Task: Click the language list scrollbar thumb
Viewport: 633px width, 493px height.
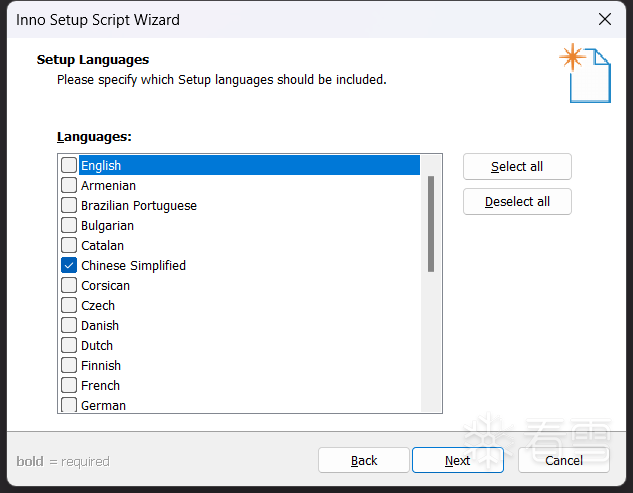Action: (x=431, y=224)
